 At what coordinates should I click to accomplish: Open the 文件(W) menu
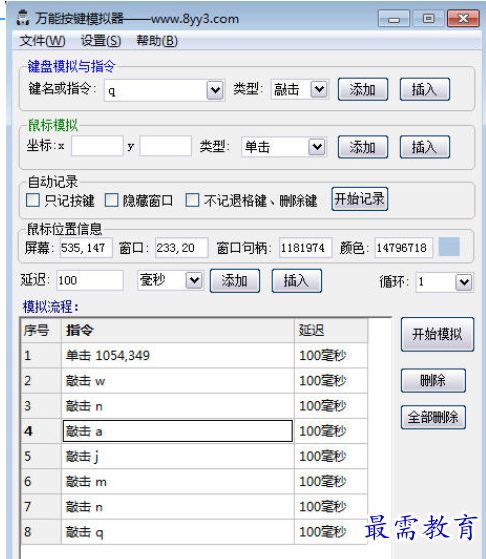click(42, 41)
